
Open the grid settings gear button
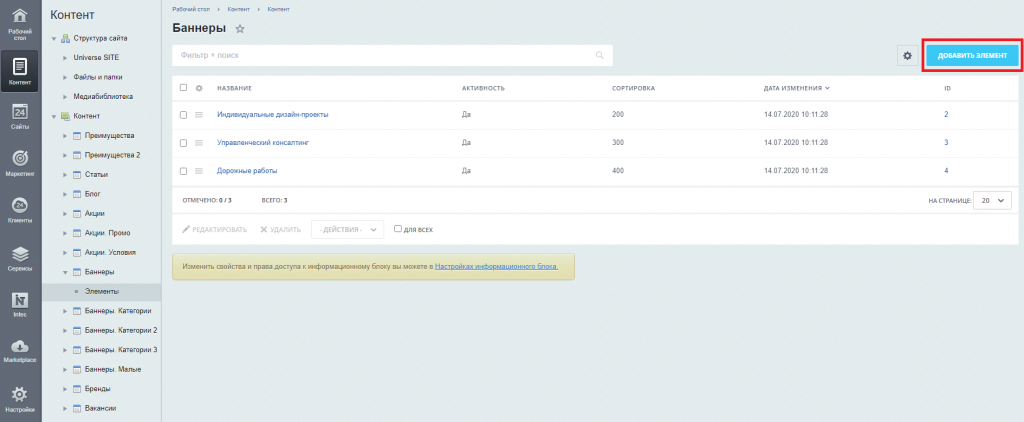pyautogui.click(x=907, y=56)
